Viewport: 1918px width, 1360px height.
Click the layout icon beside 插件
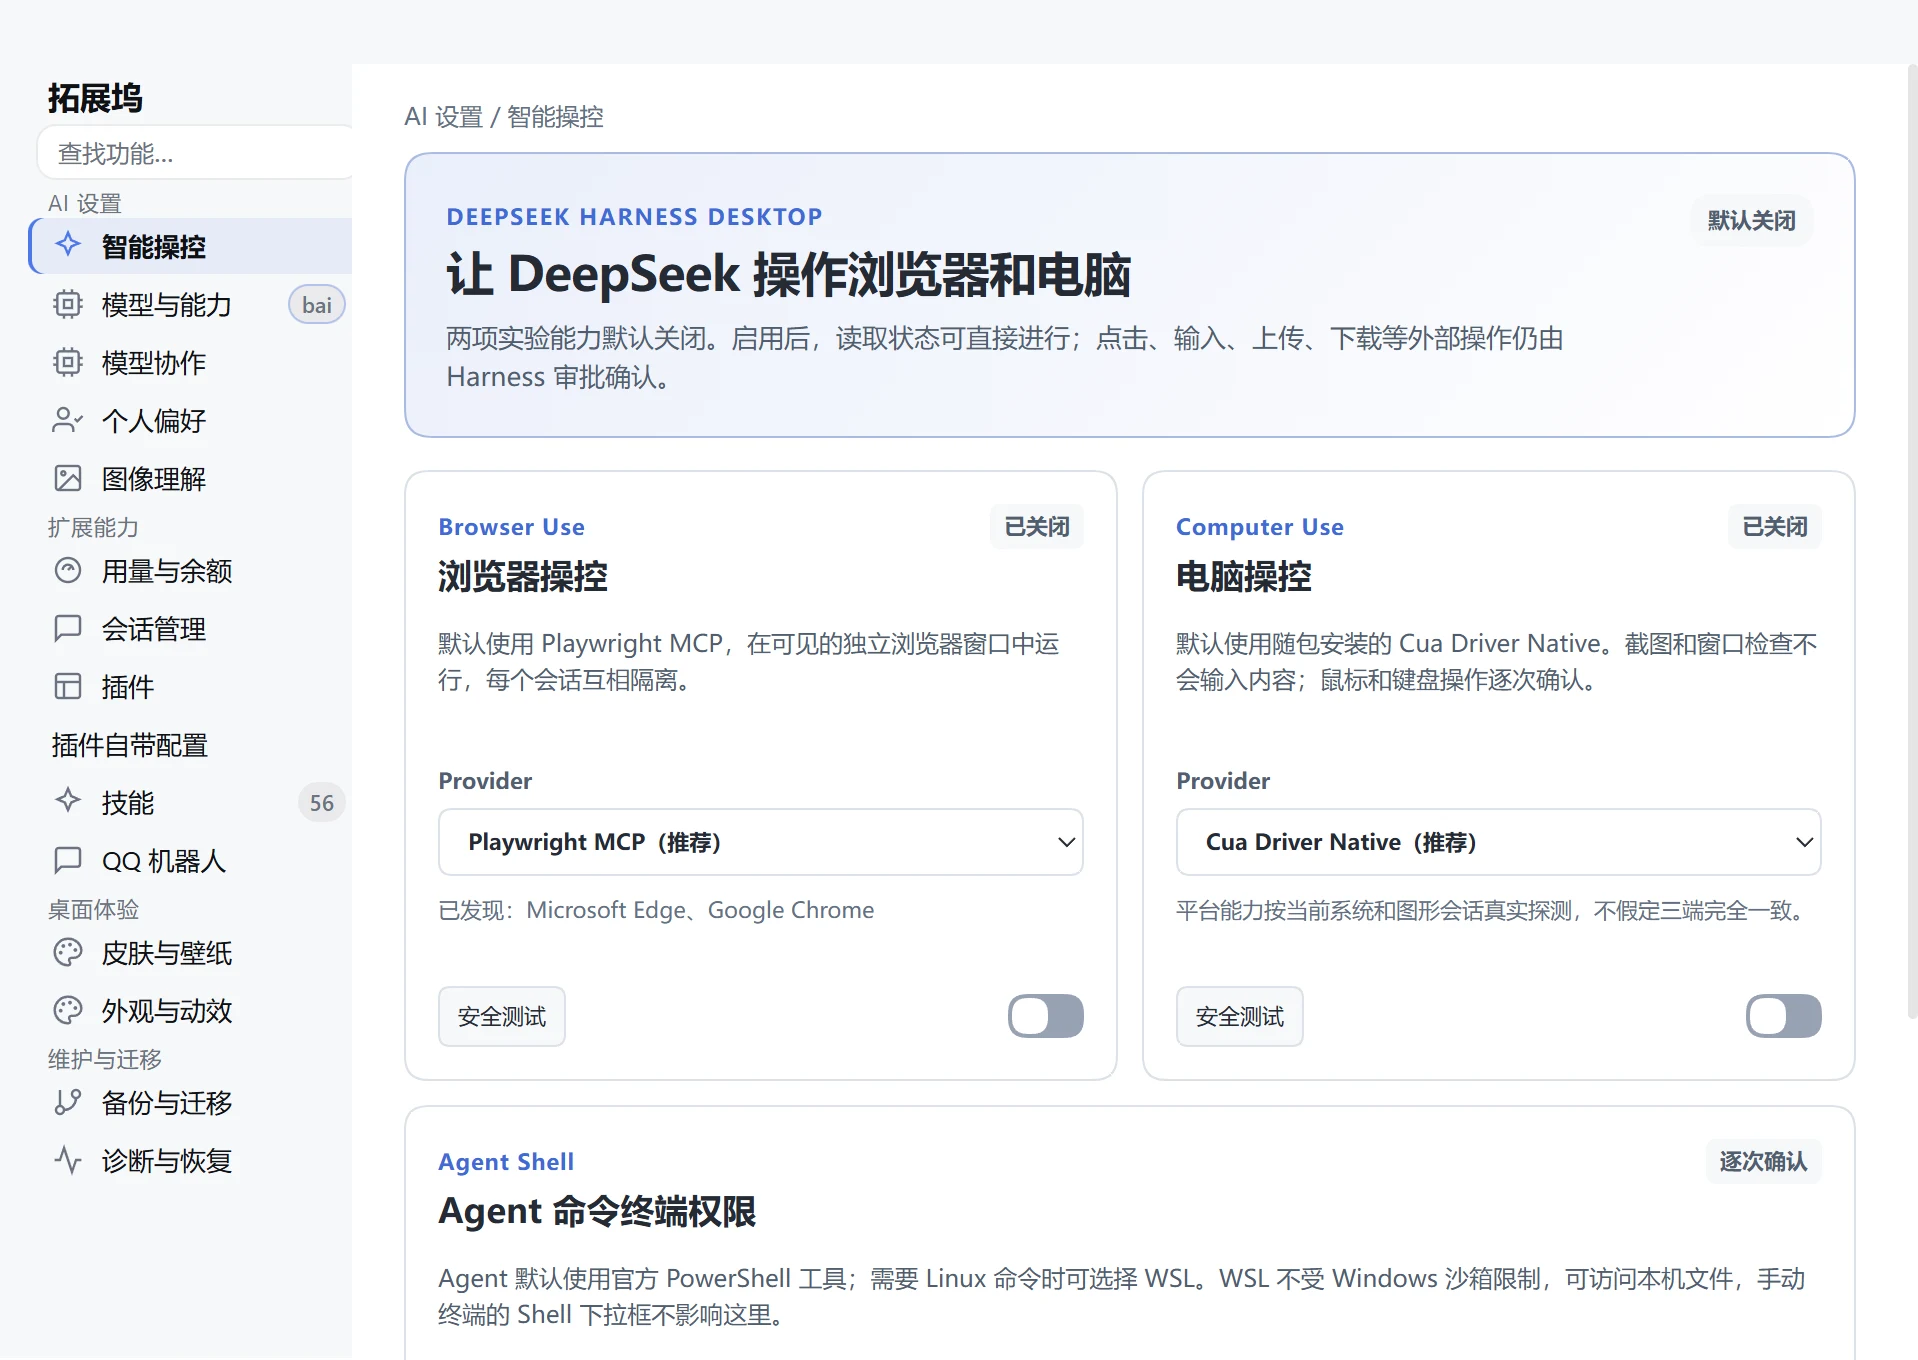(68, 686)
